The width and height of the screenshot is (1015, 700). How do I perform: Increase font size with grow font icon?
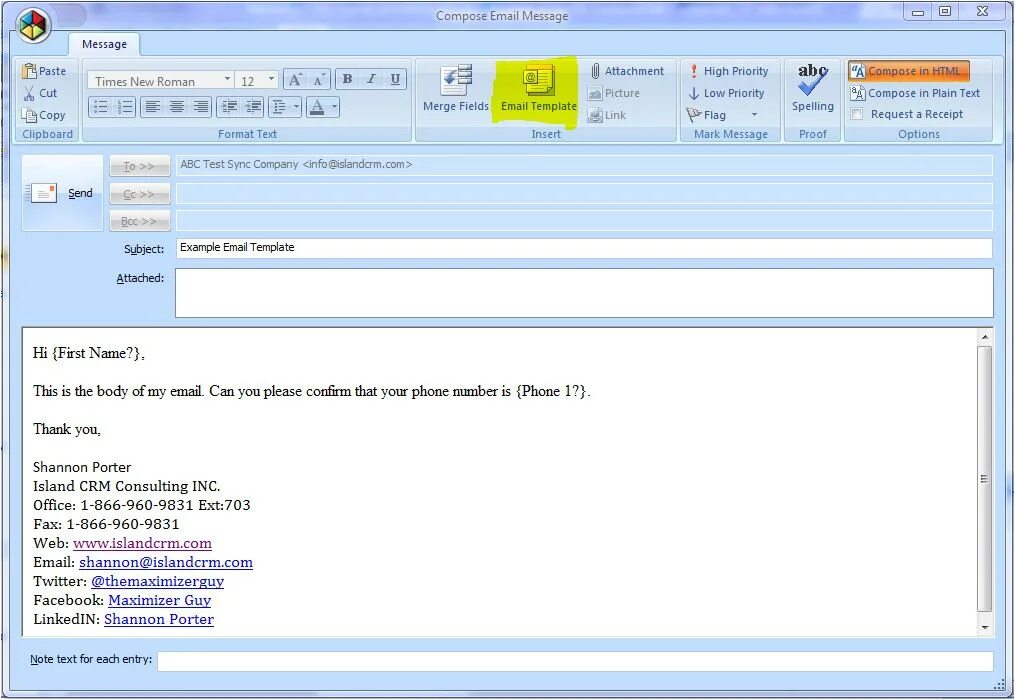coord(295,80)
